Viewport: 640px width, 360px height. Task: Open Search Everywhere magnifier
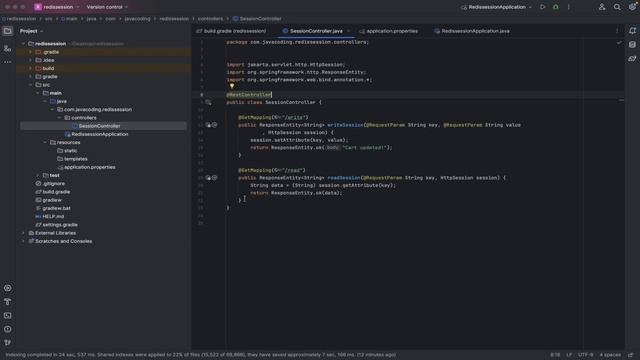coord(617,7)
